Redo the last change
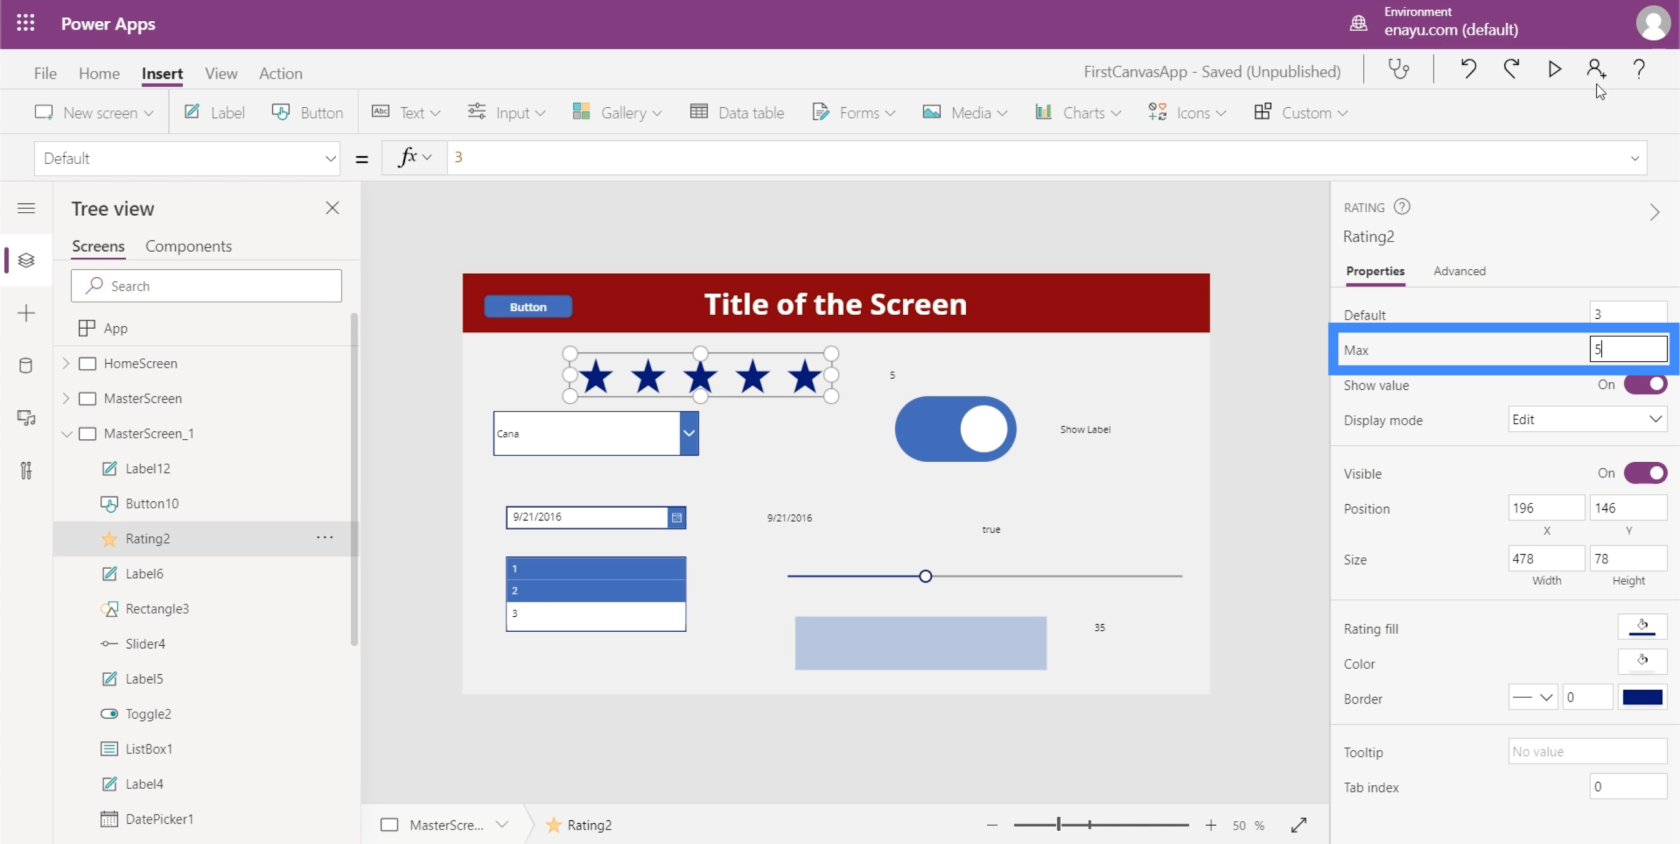Viewport: 1680px width, 844px height. click(1511, 69)
